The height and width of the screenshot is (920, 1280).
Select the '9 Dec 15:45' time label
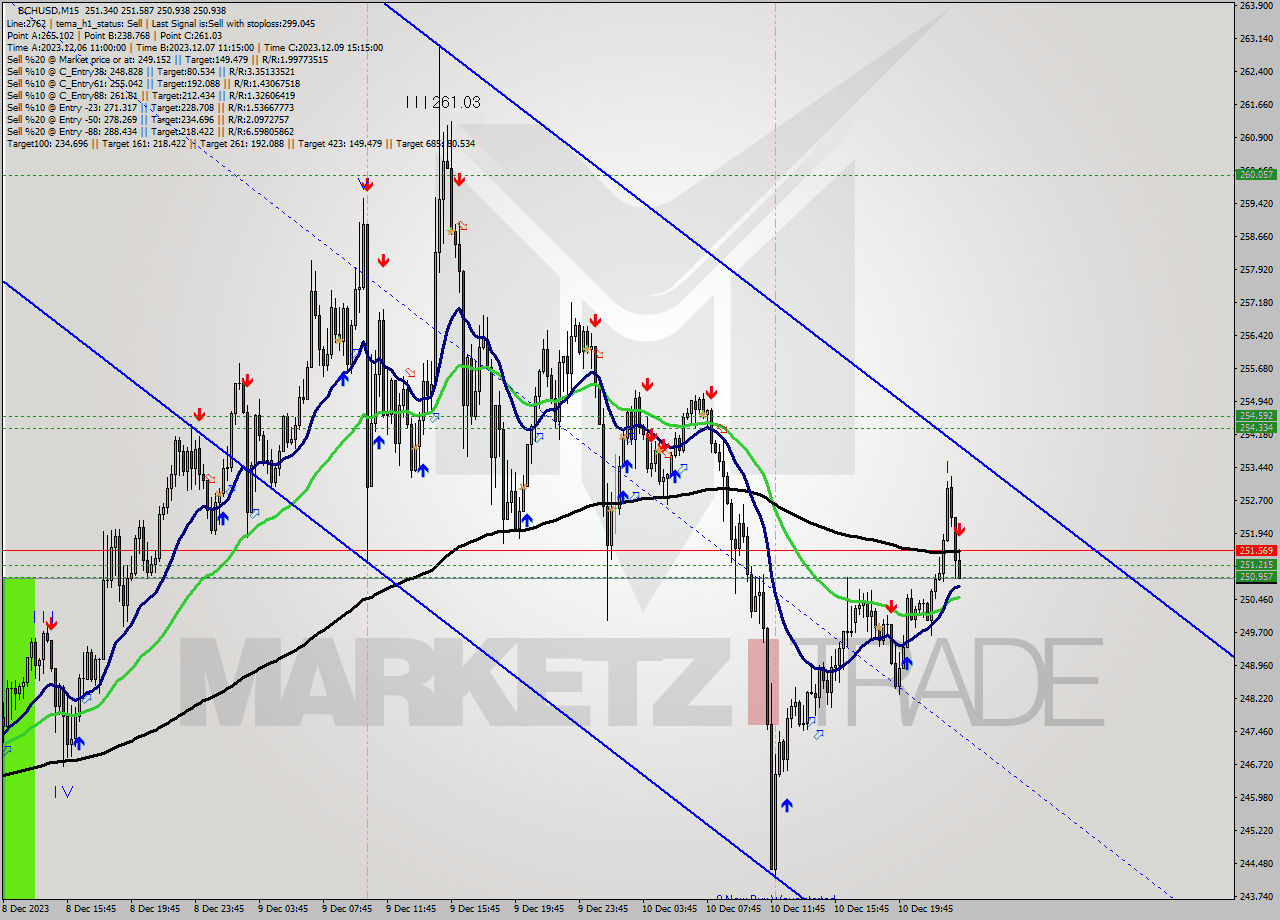(x=475, y=909)
